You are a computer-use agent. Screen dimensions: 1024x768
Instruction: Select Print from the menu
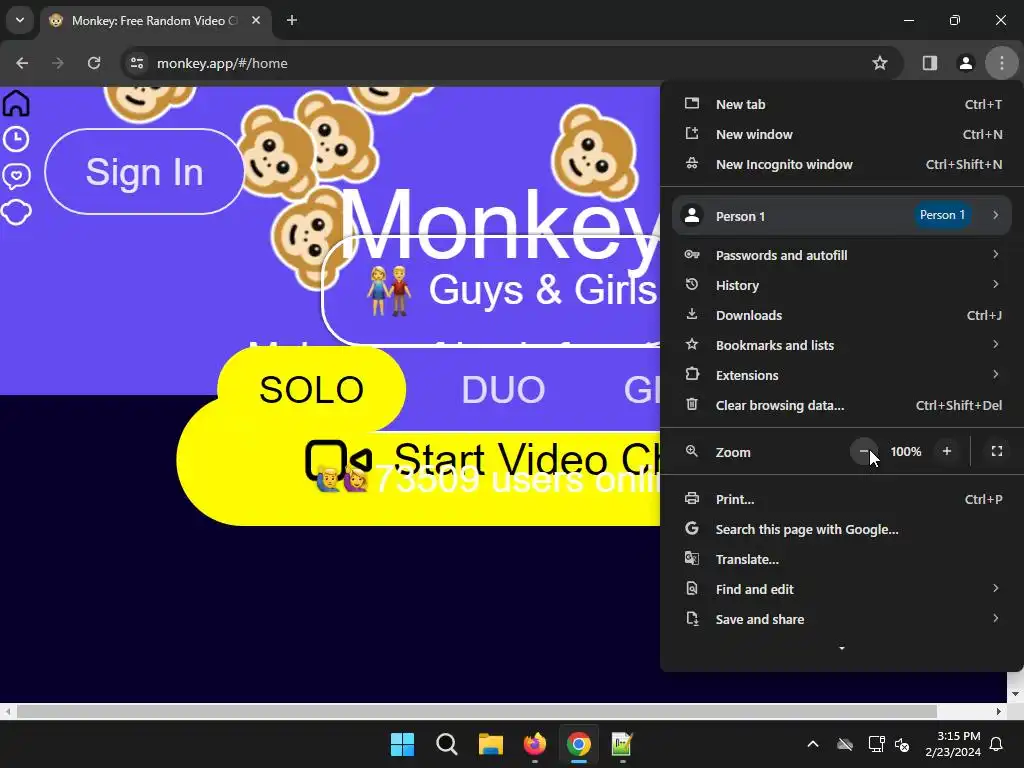pos(842,500)
